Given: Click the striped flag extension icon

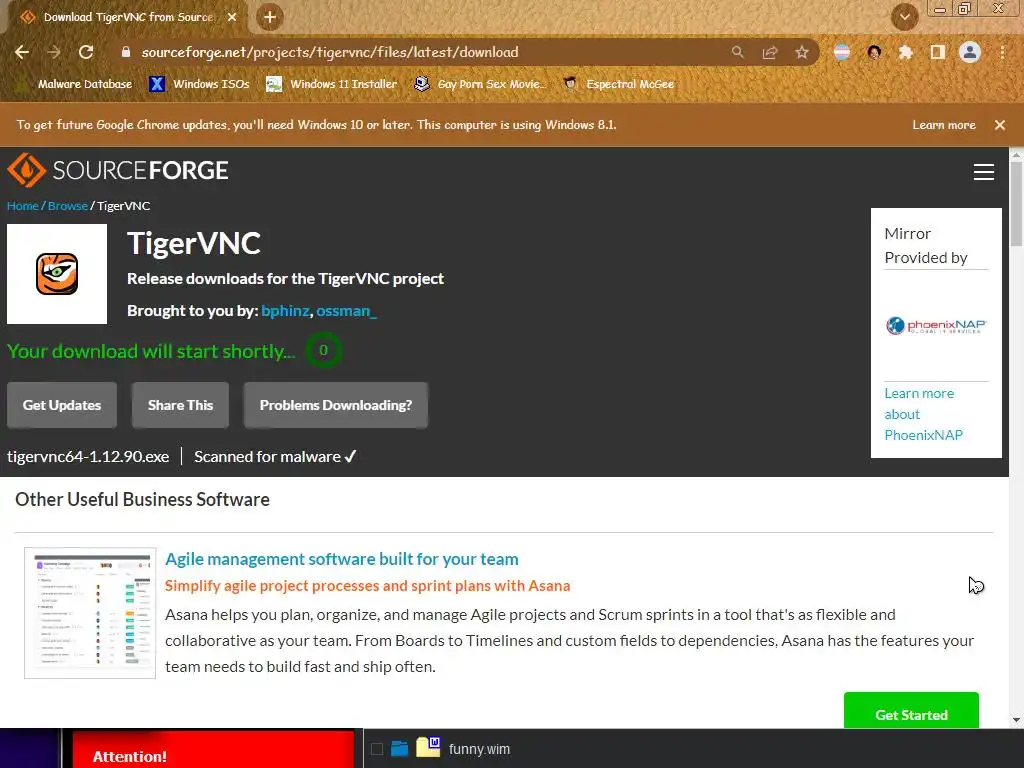Looking at the screenshot, I should tap(842, 52).
